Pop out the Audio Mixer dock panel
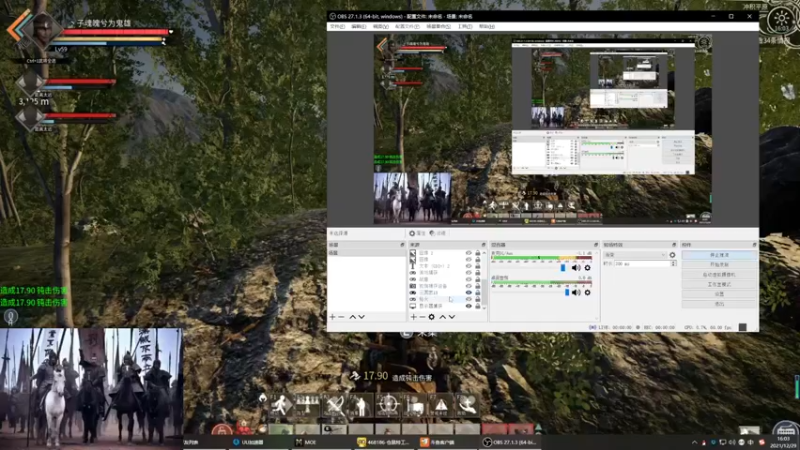 [595, 245]
